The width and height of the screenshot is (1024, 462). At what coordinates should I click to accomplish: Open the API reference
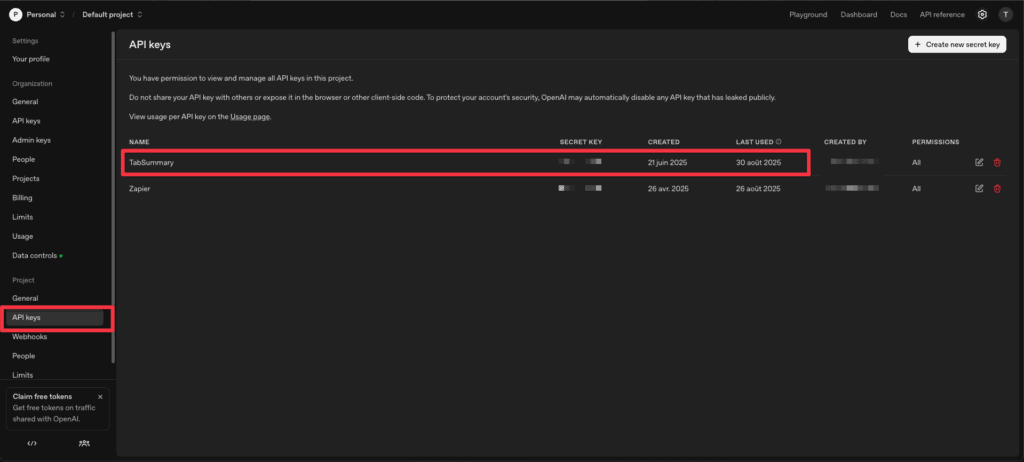tap(942, 14)
